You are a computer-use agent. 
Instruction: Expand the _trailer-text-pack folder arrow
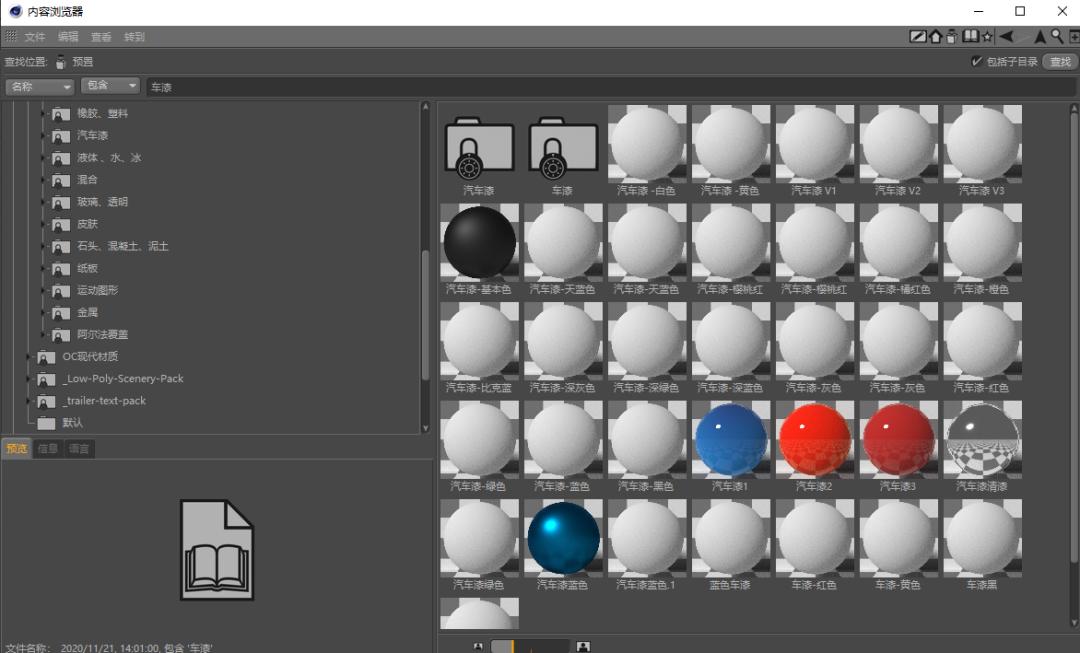29,401
